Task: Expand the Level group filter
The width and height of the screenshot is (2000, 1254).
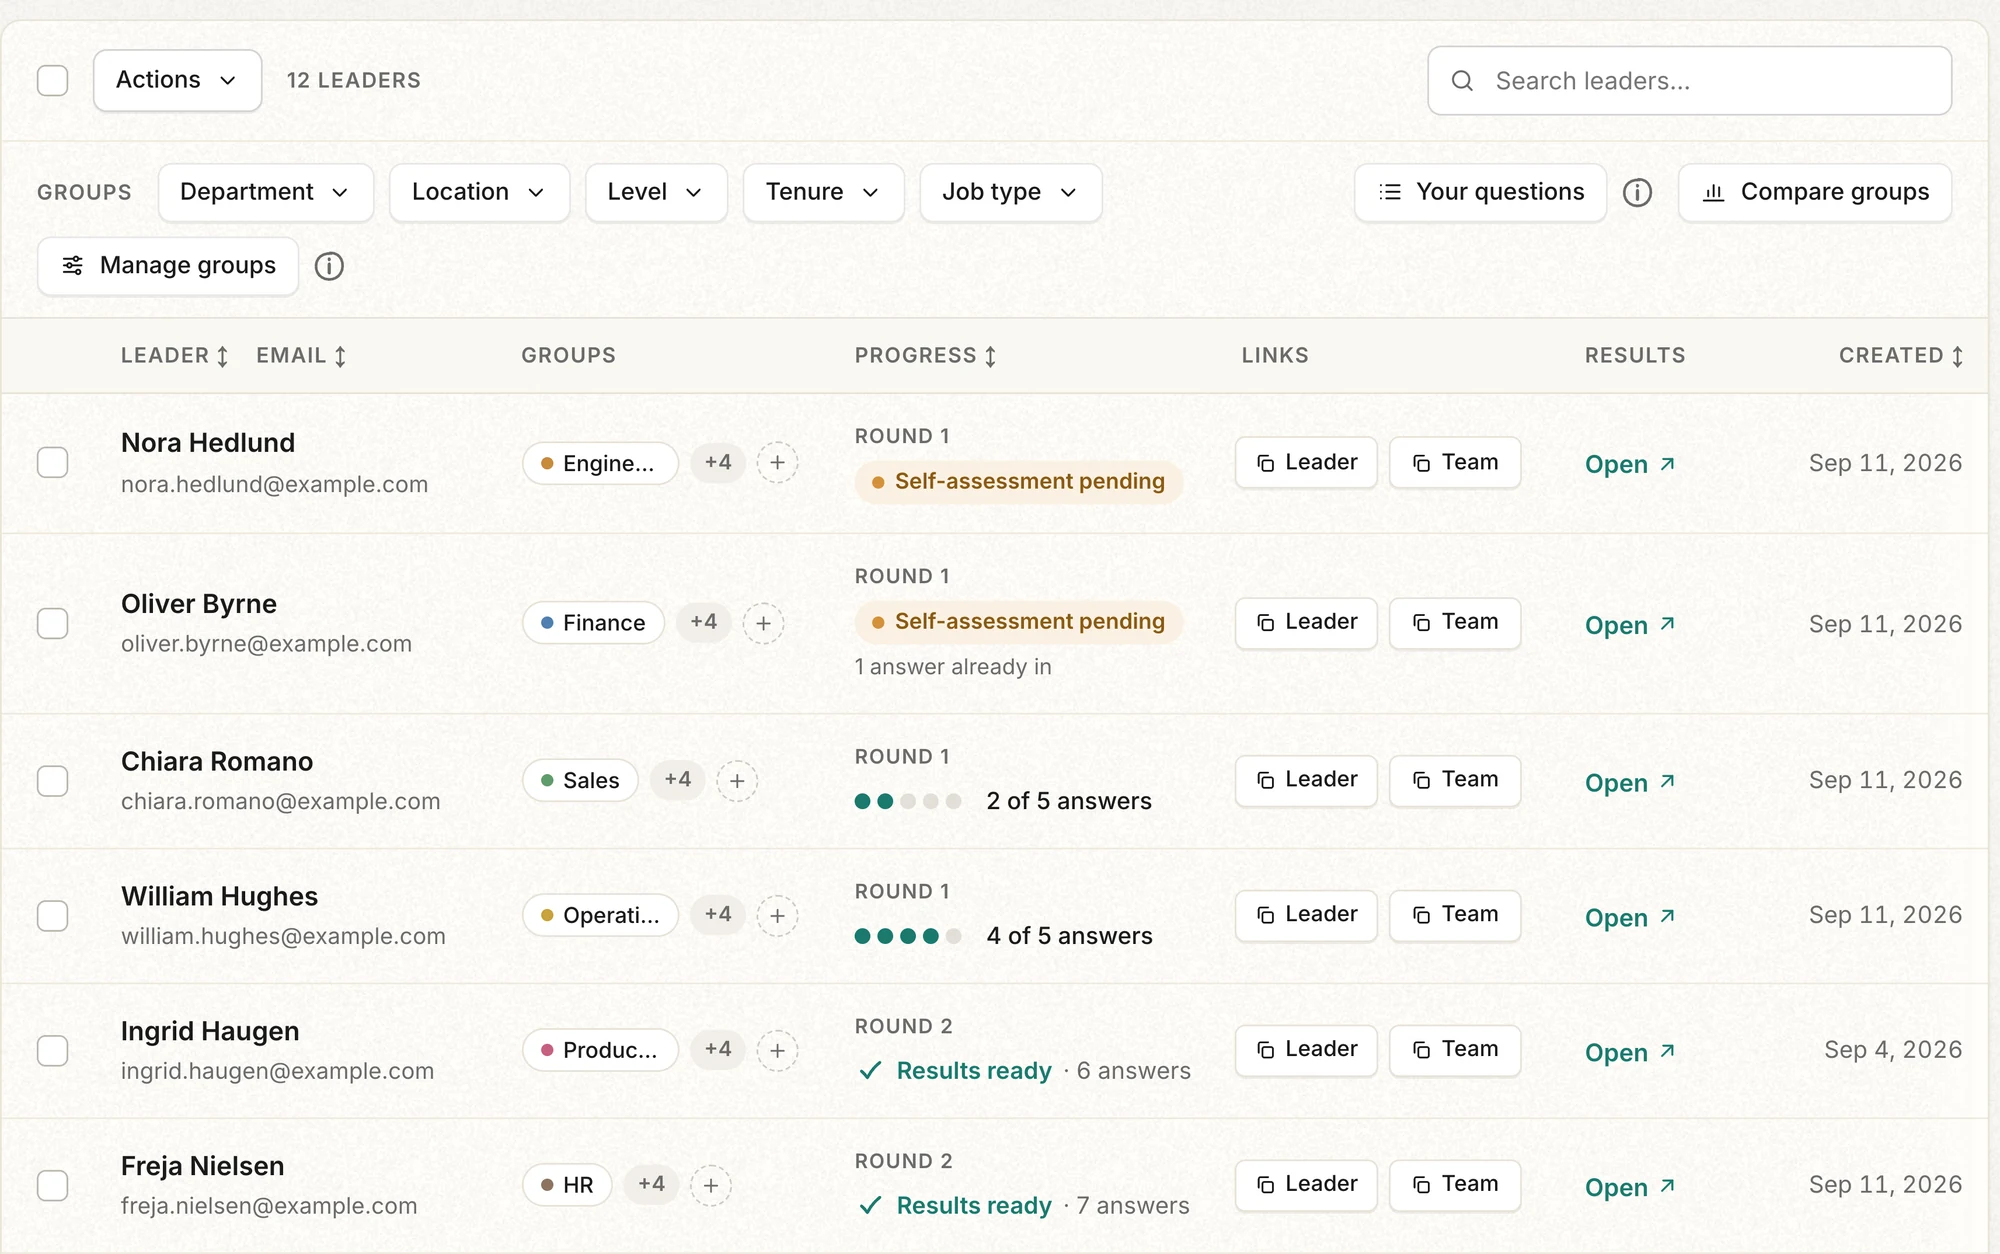Action: point(656,192)
